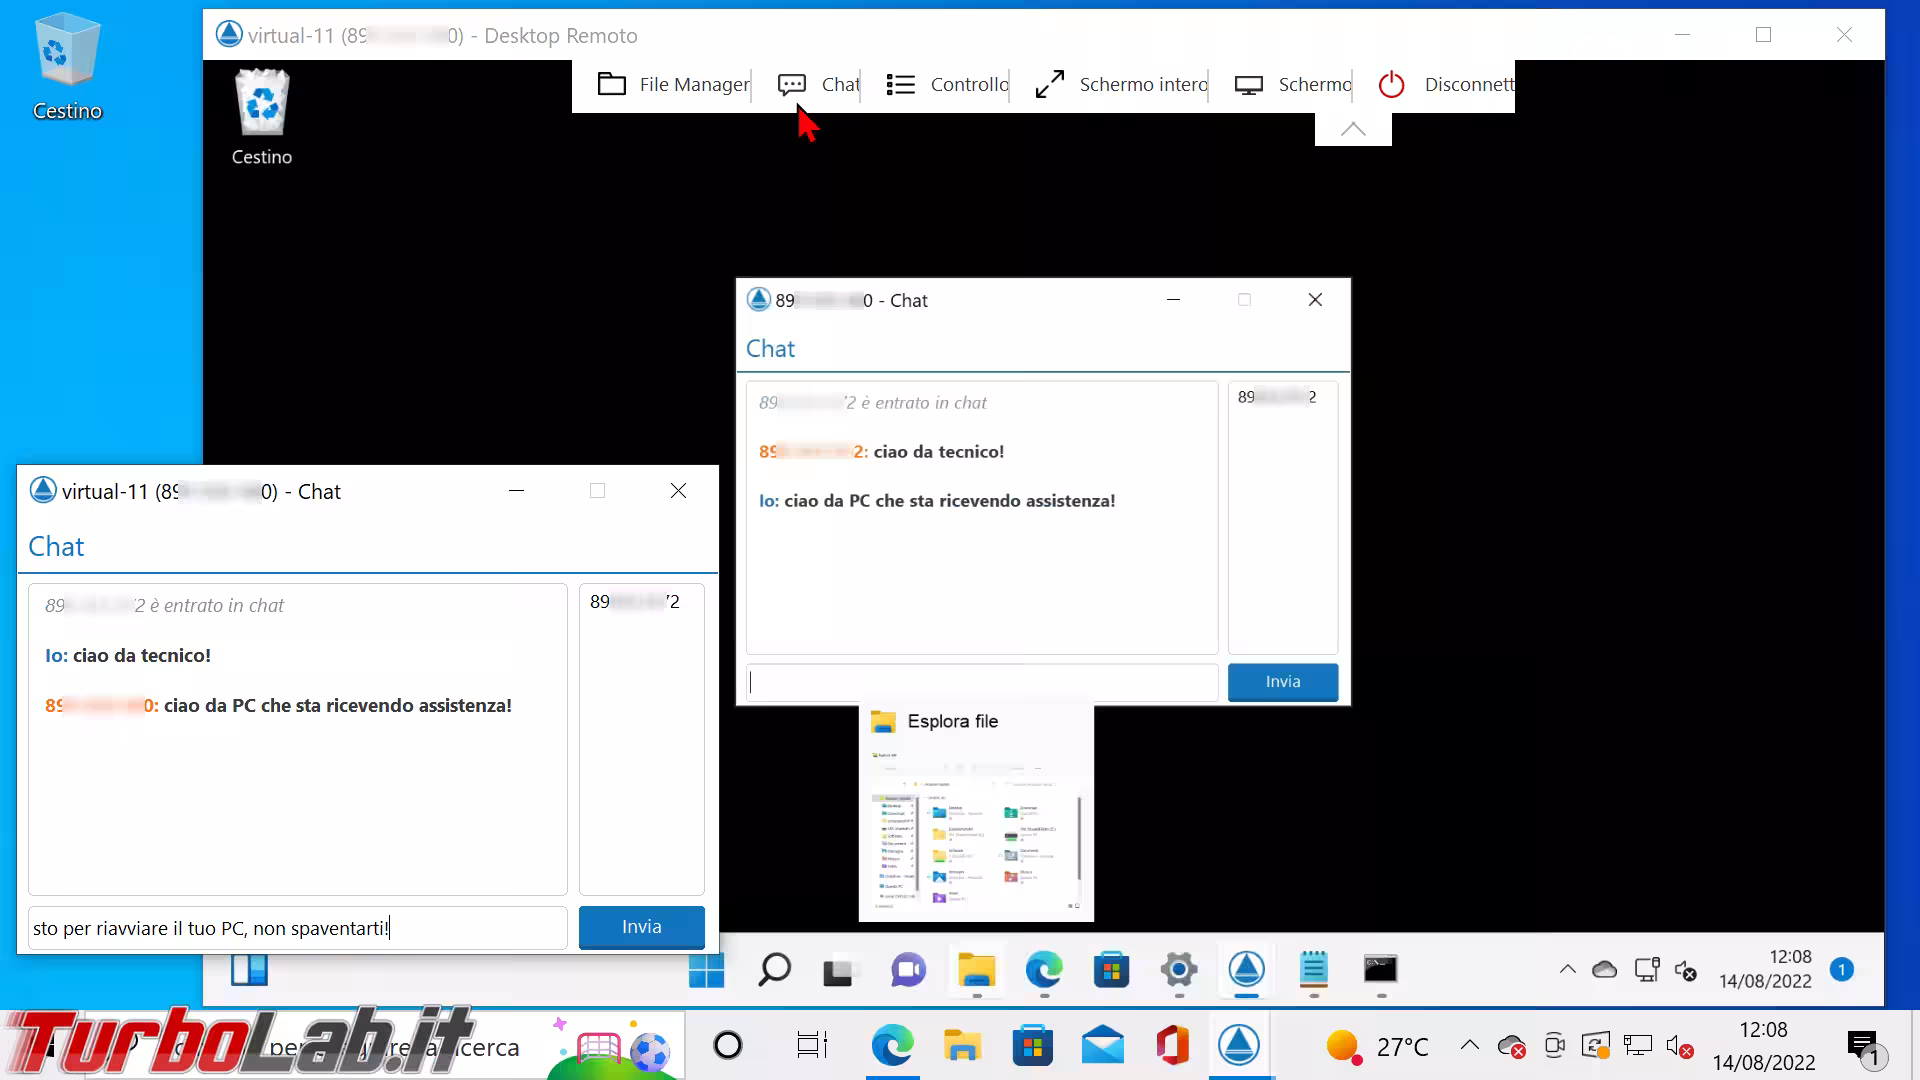Open Chat from remote toolbar
This screenshot has width=1920, height=1080.
(818, 85)
